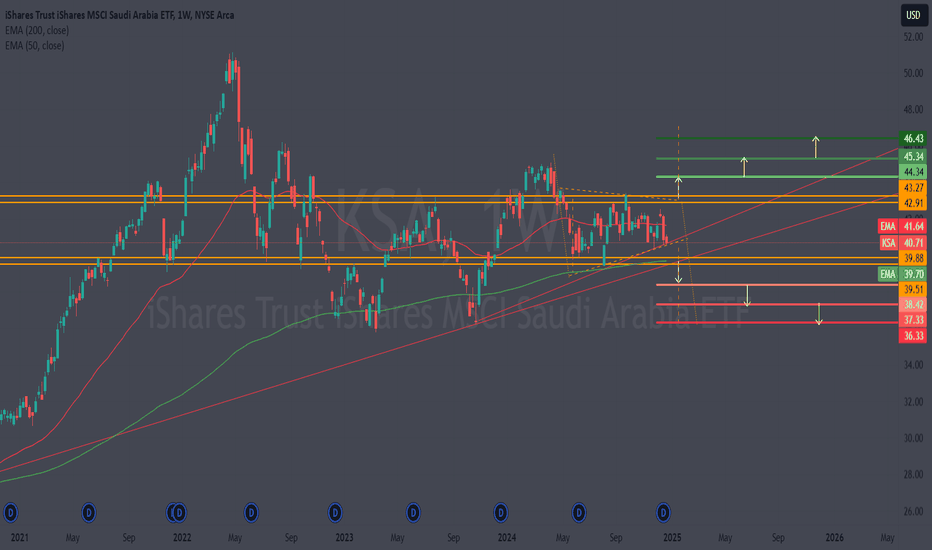
Task: Click the 39.88 orange price label
Action: (x=912, y=258)
